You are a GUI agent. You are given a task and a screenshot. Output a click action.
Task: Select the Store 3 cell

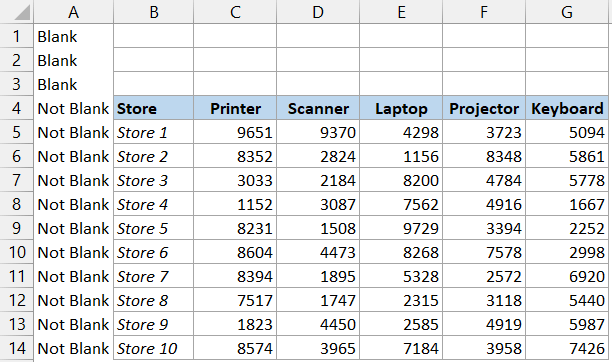point(153,180)
